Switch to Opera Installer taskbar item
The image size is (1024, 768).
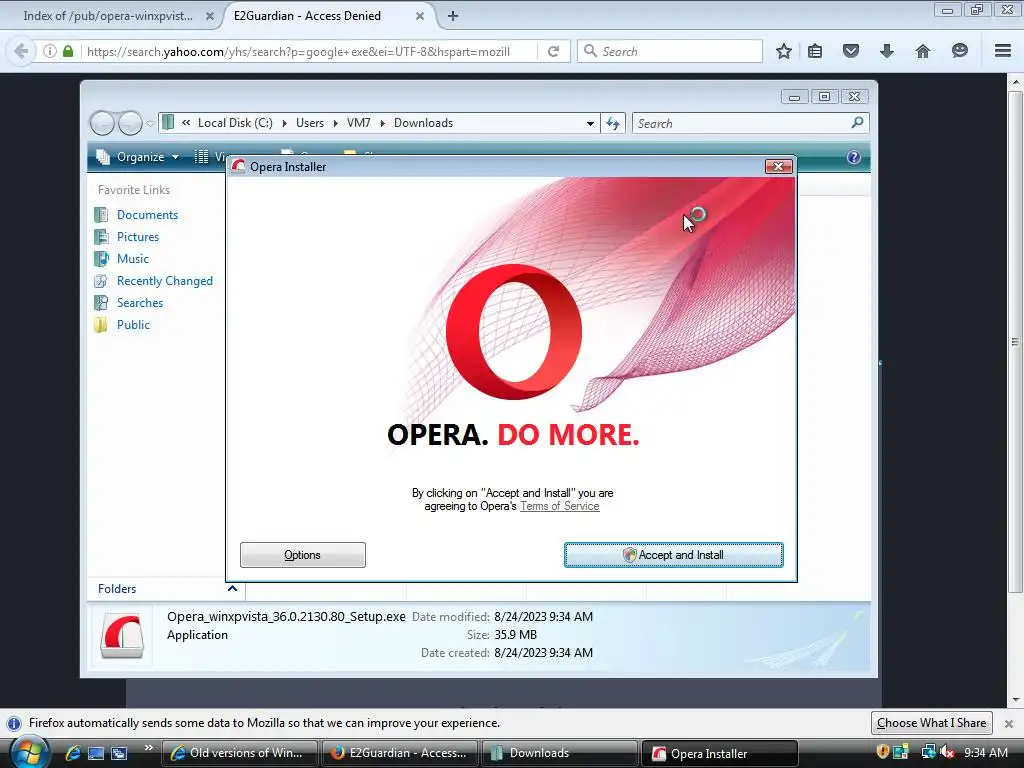click(x=720, y=753)
